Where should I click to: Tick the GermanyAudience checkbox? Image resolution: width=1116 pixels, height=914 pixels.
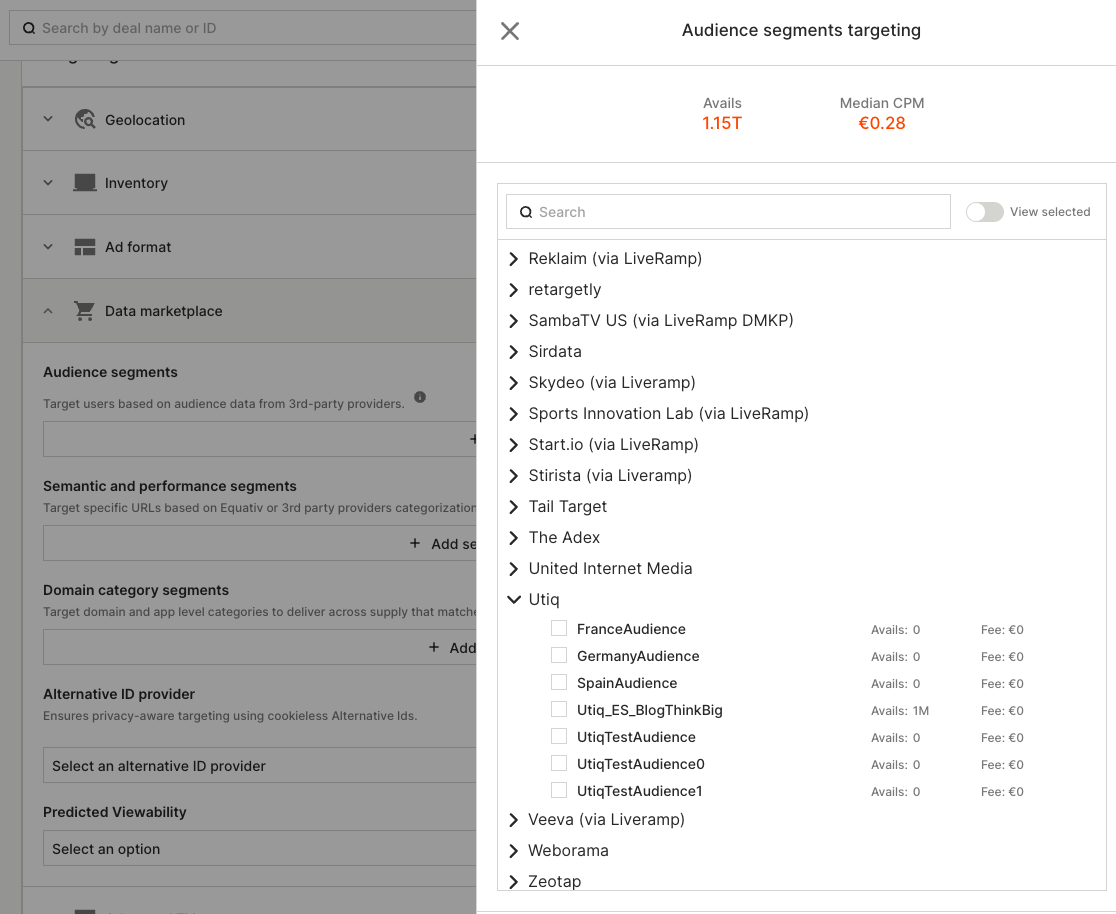[559, 656]
